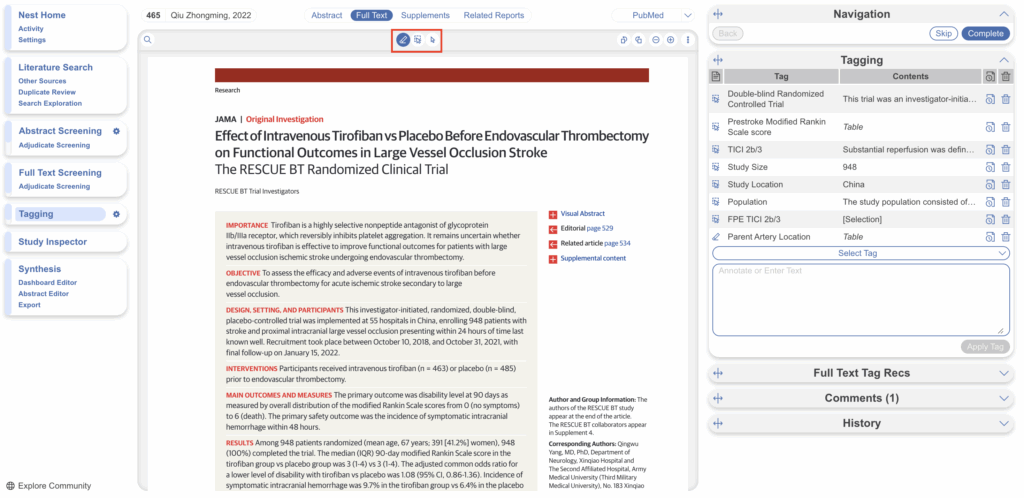Switch to the Abstract tab
Viewport: 1024px width, 498px height.
click(x=326, y=16)
